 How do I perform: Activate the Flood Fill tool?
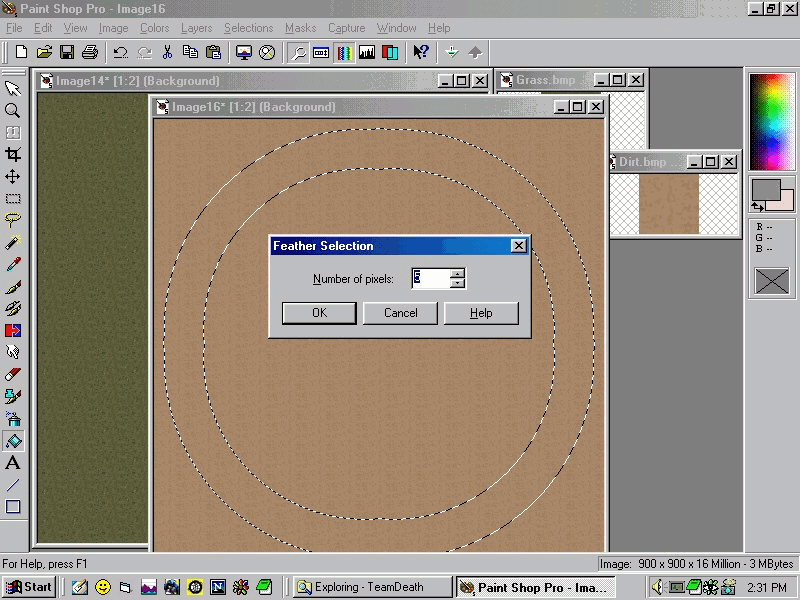[x=13, y=441]
